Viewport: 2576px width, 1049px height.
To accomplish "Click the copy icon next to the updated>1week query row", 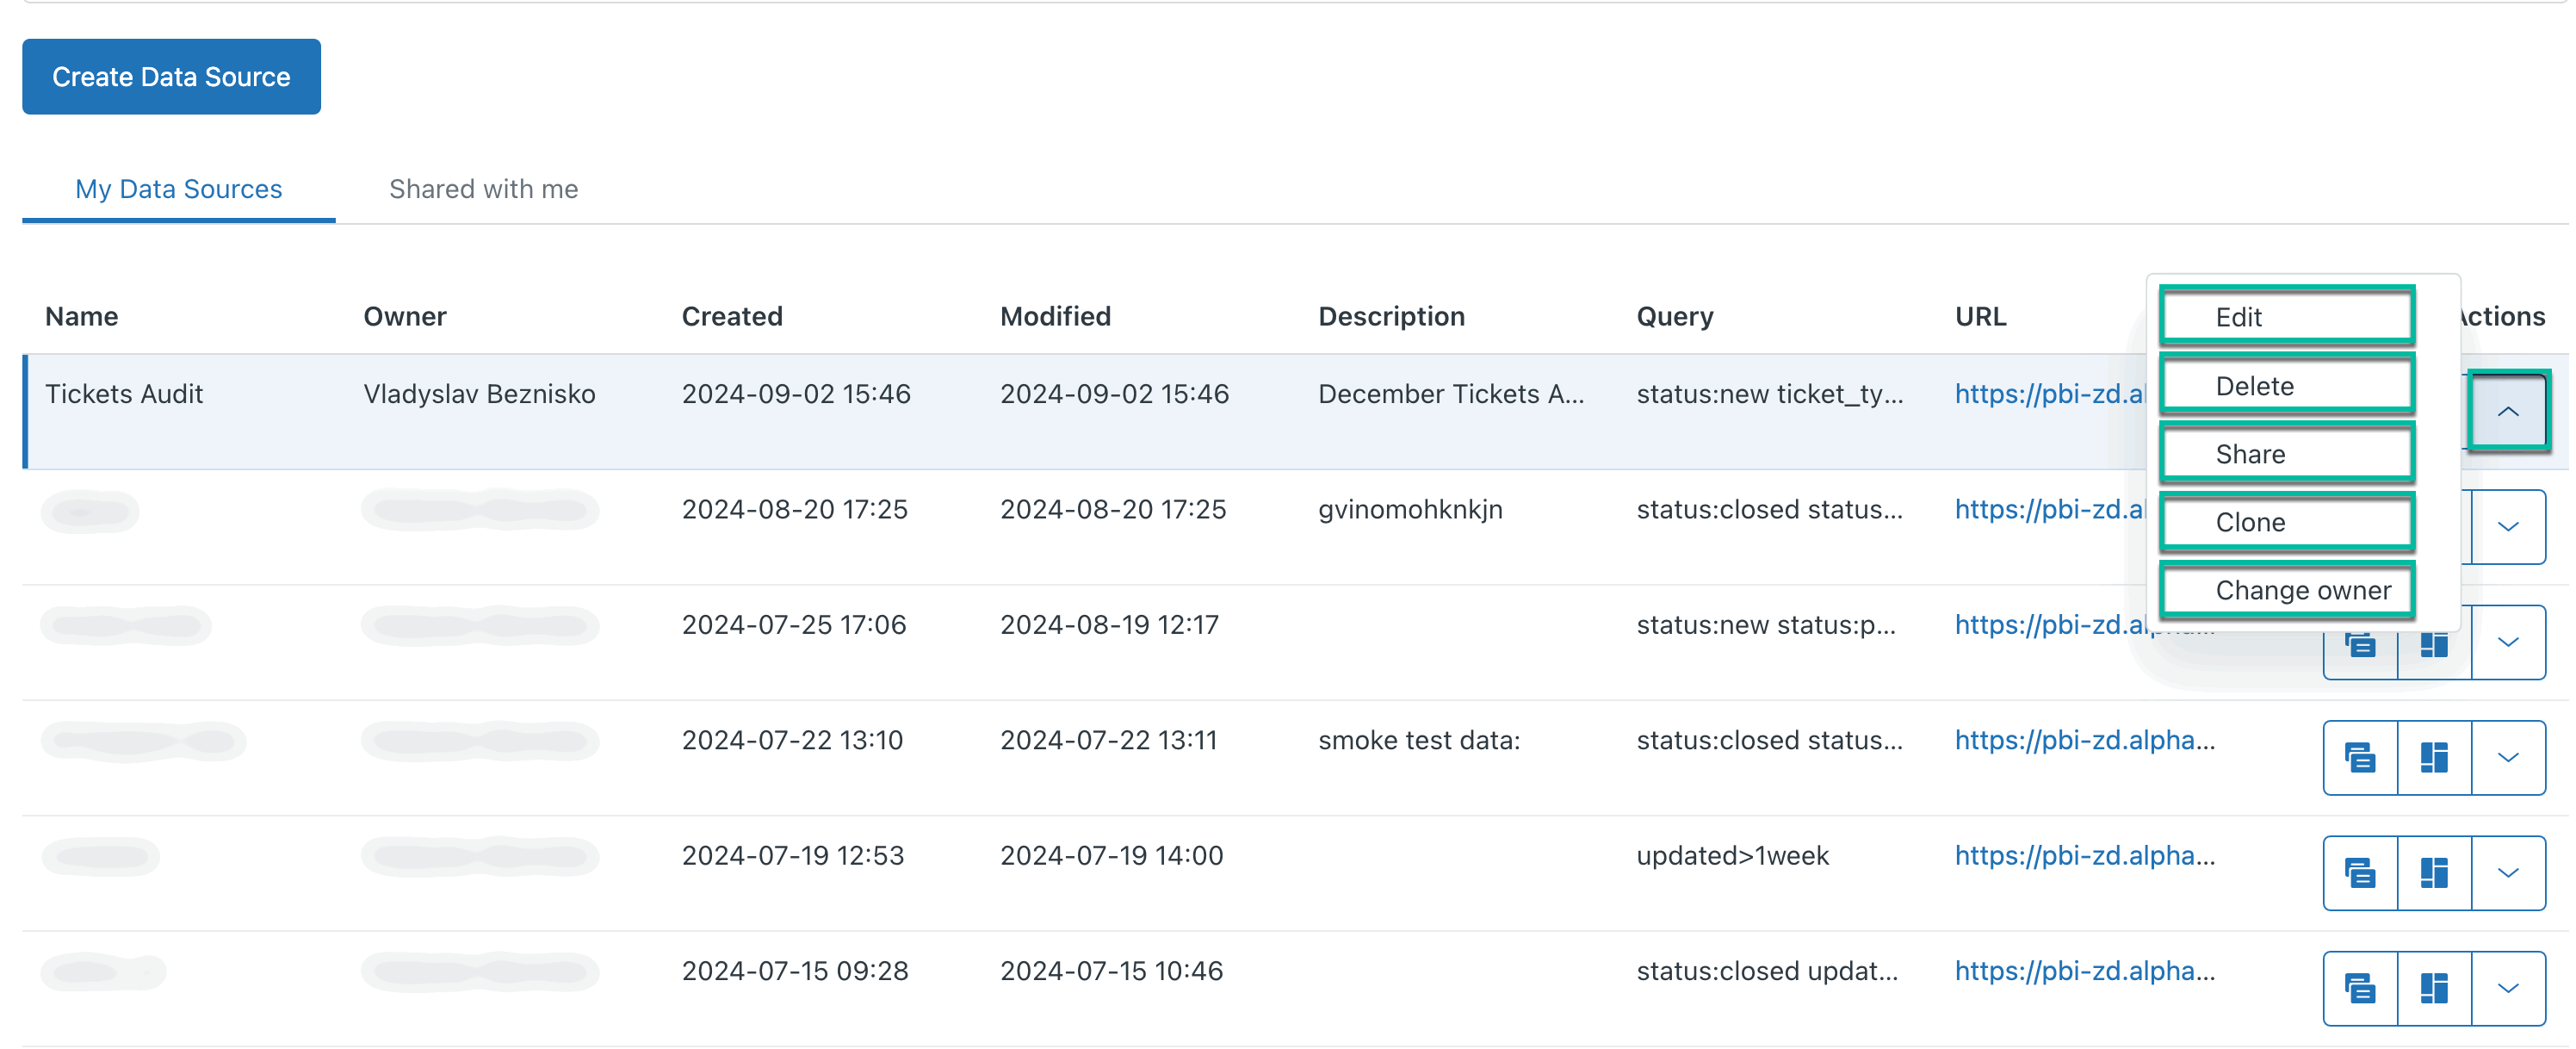I will (x=2360, y=872).
